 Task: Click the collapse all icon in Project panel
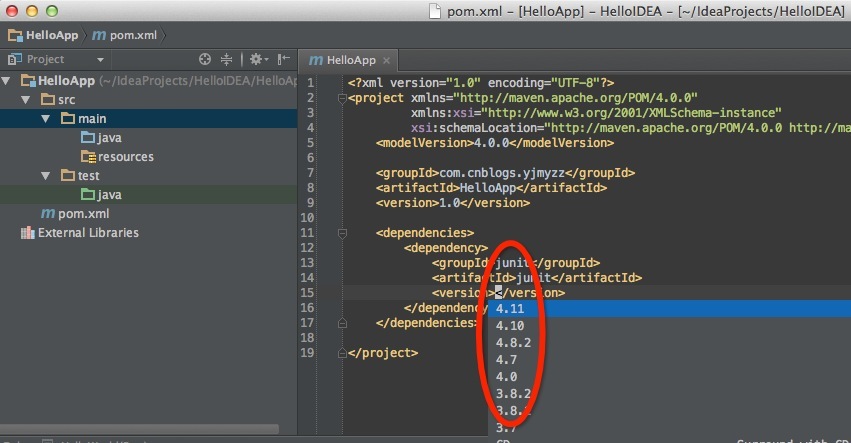[x=226, y=59]
